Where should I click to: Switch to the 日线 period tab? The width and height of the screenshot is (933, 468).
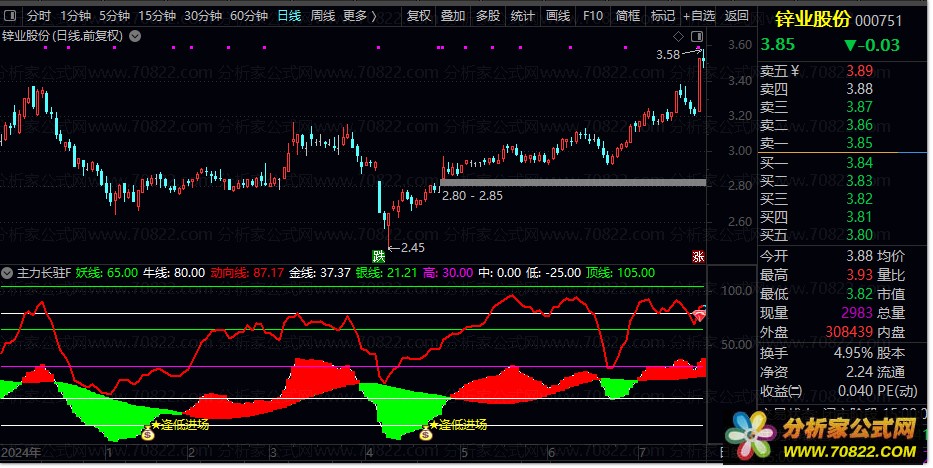[289, 16]
